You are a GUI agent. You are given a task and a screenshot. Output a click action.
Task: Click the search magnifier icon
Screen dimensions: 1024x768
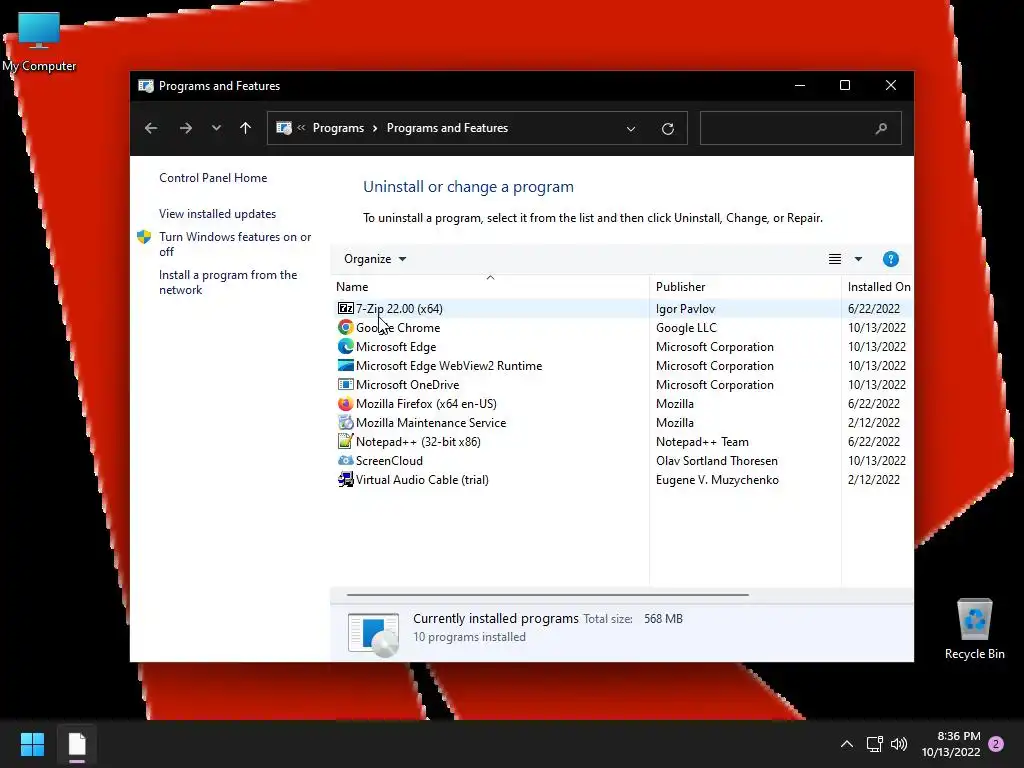point(881,128)
